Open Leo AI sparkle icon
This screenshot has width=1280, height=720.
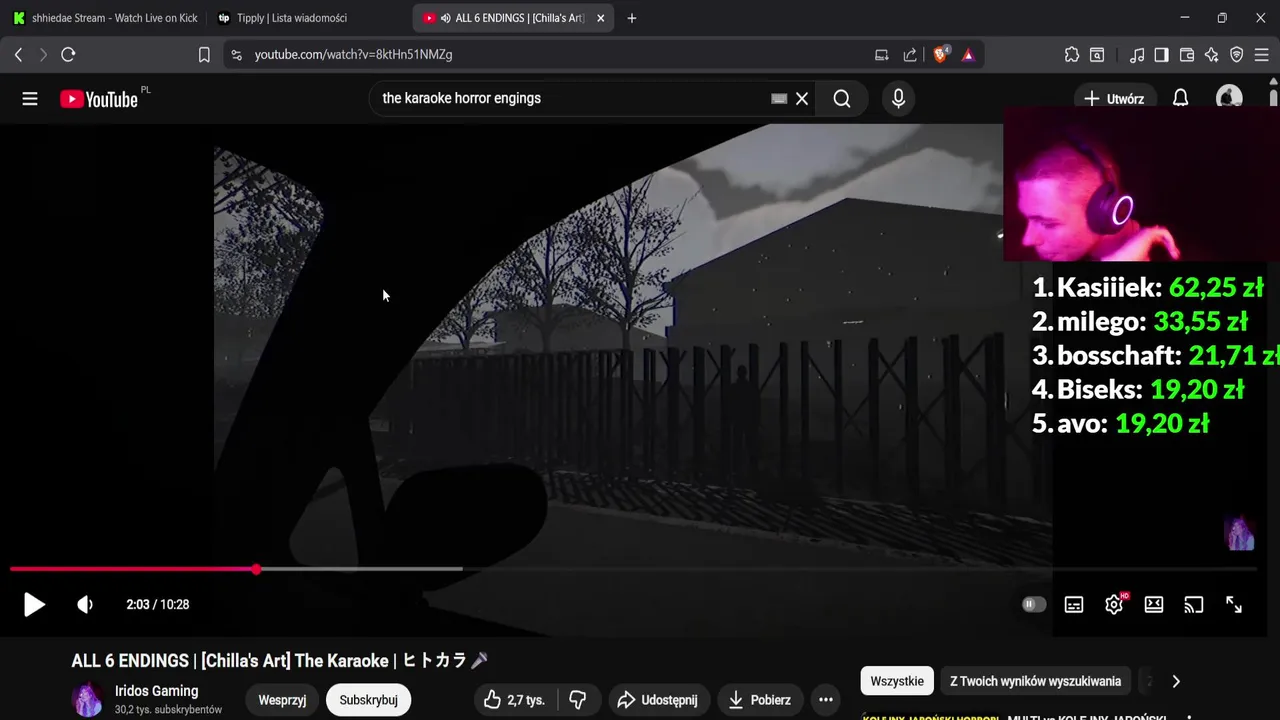tap(1212, 55)
